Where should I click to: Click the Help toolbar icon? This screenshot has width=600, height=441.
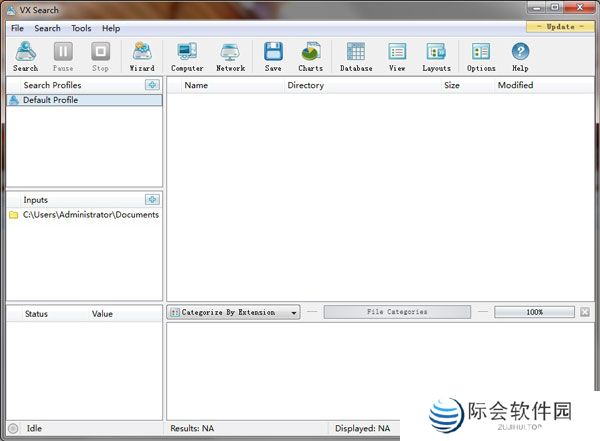pos(520,56)
